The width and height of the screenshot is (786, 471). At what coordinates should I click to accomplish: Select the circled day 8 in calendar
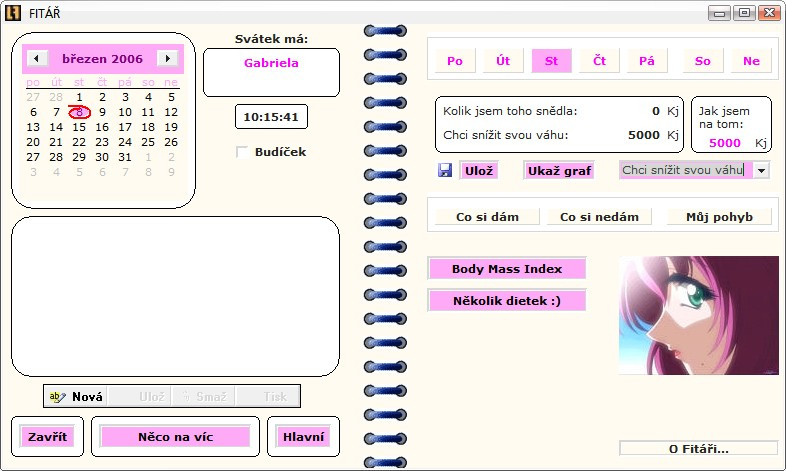79,112
